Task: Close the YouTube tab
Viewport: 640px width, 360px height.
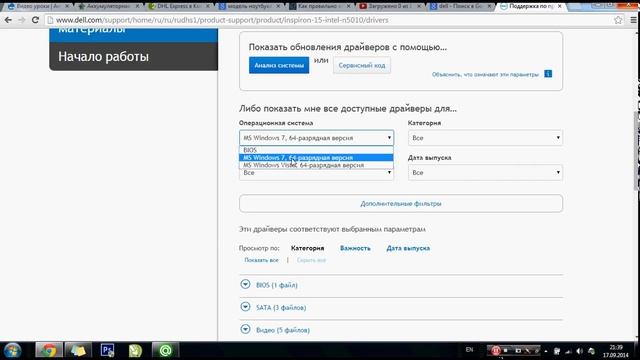Action: 419,6
